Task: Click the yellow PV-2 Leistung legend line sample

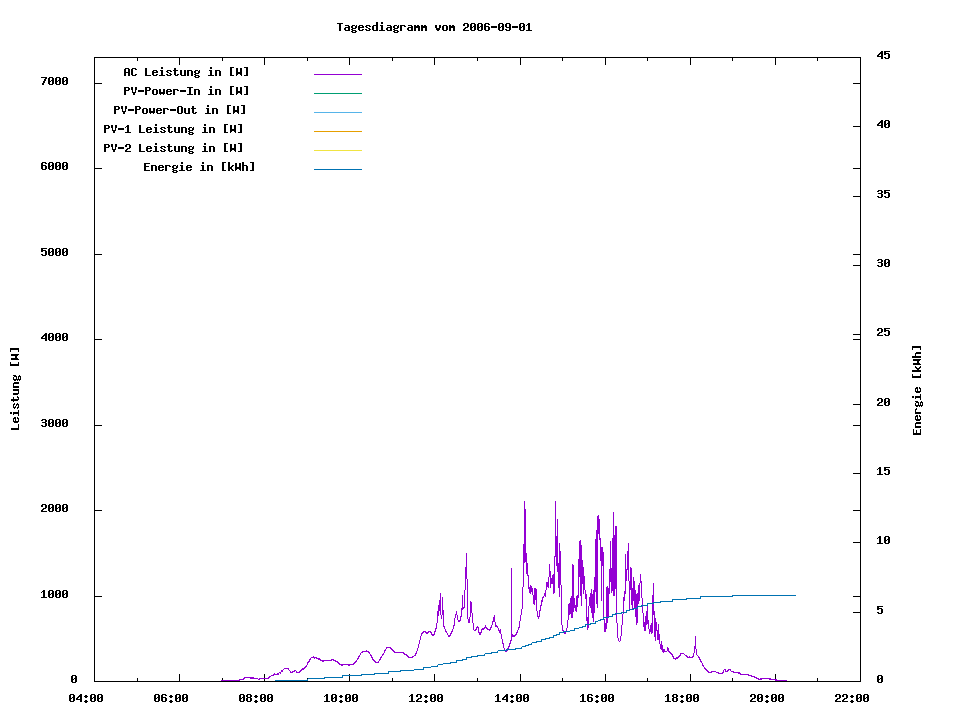Action: [337, 150]
